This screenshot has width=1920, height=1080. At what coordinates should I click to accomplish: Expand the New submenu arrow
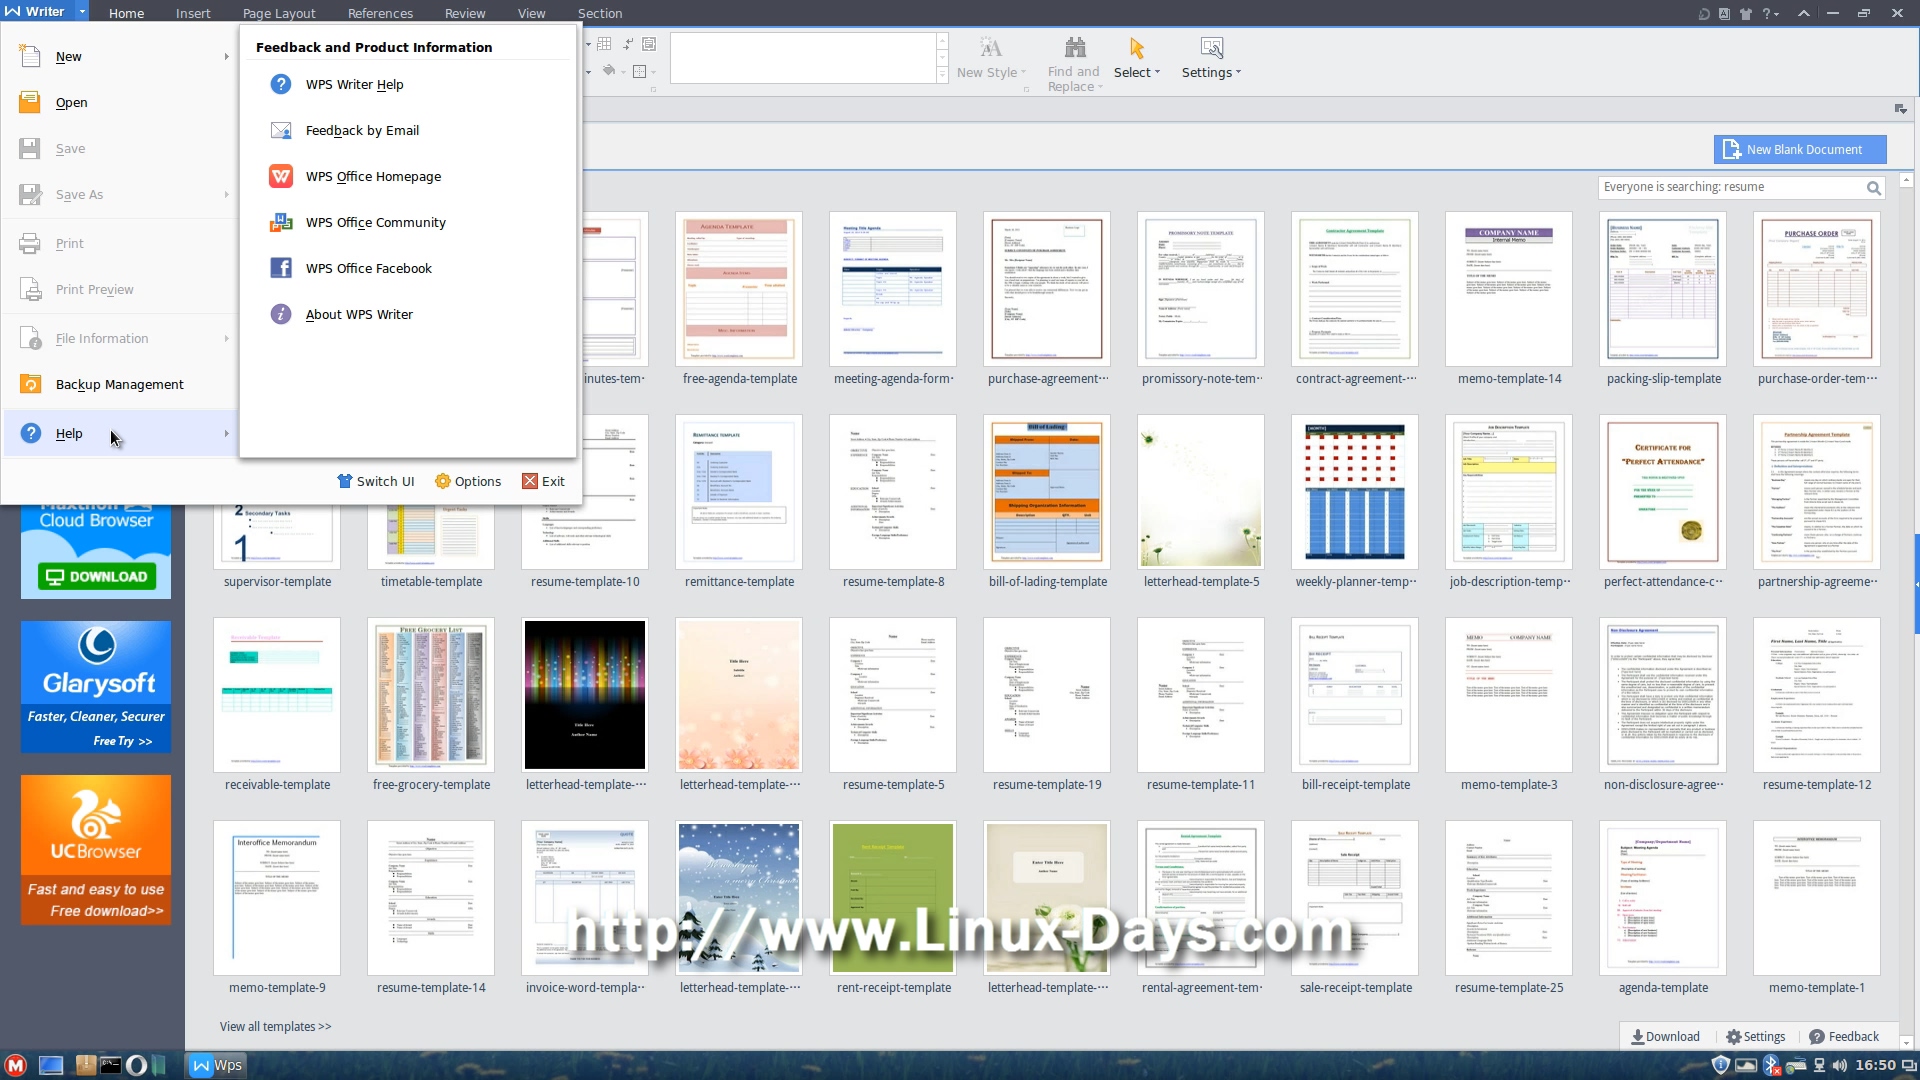pos(227,57)
